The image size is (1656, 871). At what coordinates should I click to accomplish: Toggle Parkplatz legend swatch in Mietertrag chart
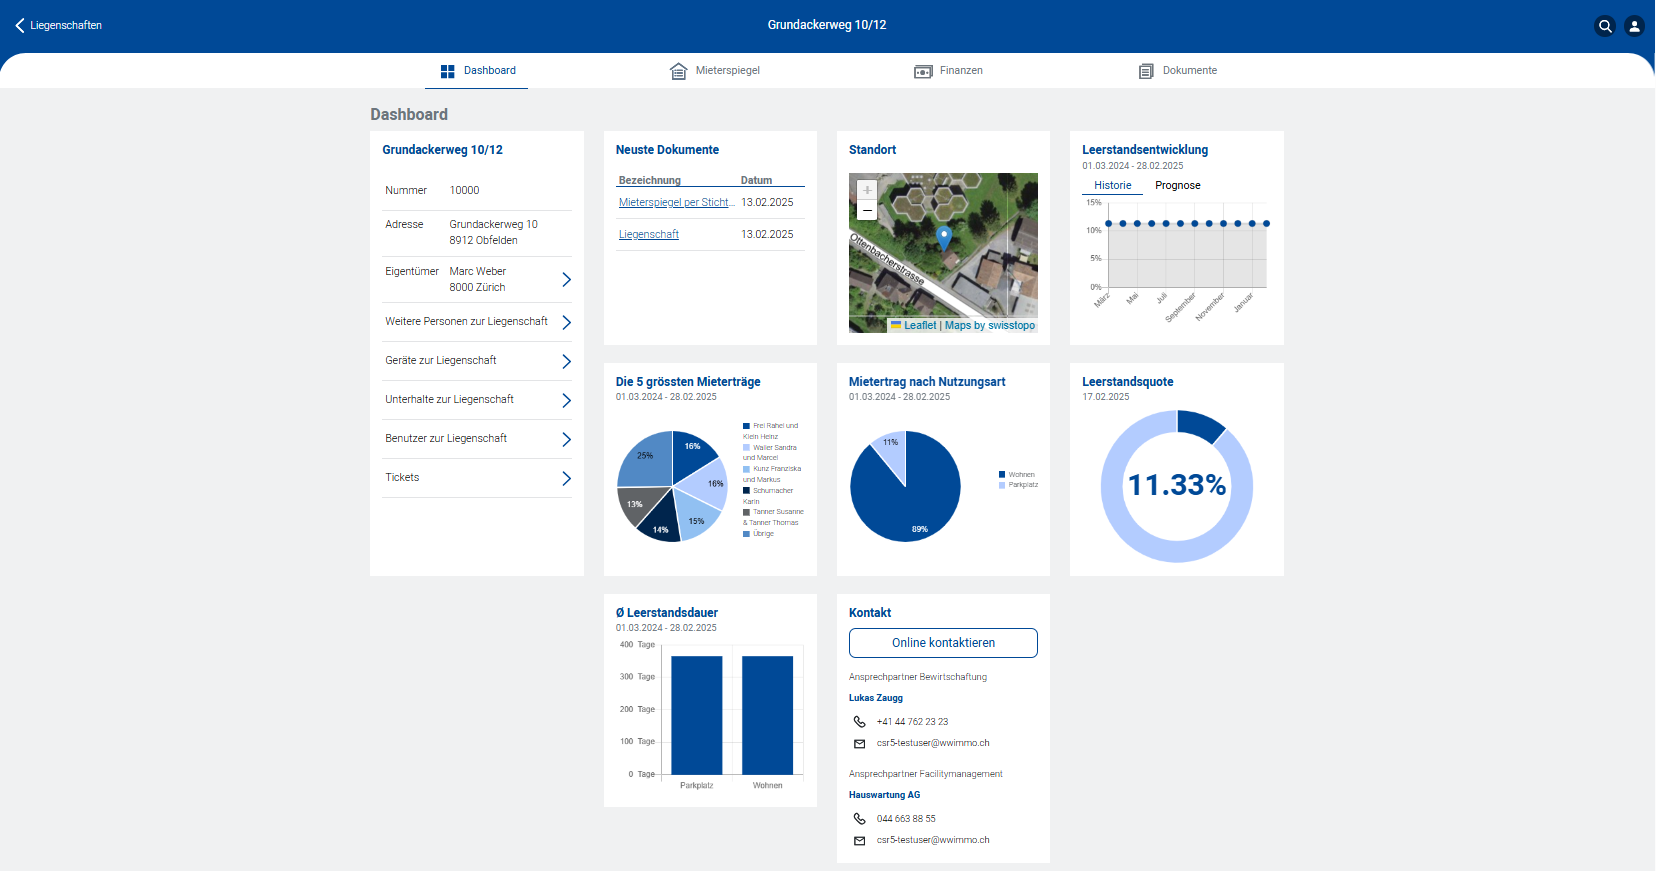[1002, 485]
